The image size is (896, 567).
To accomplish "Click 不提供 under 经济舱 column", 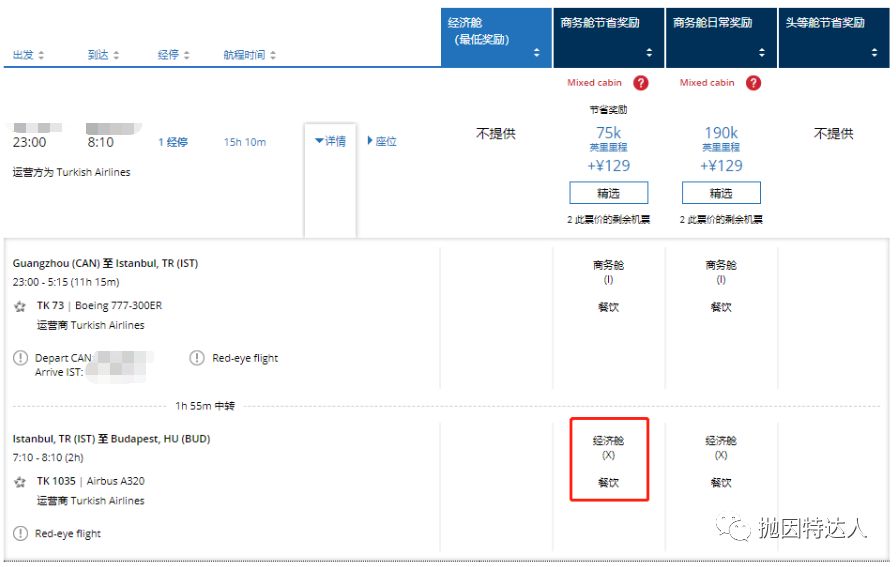I will coord(496,134).
